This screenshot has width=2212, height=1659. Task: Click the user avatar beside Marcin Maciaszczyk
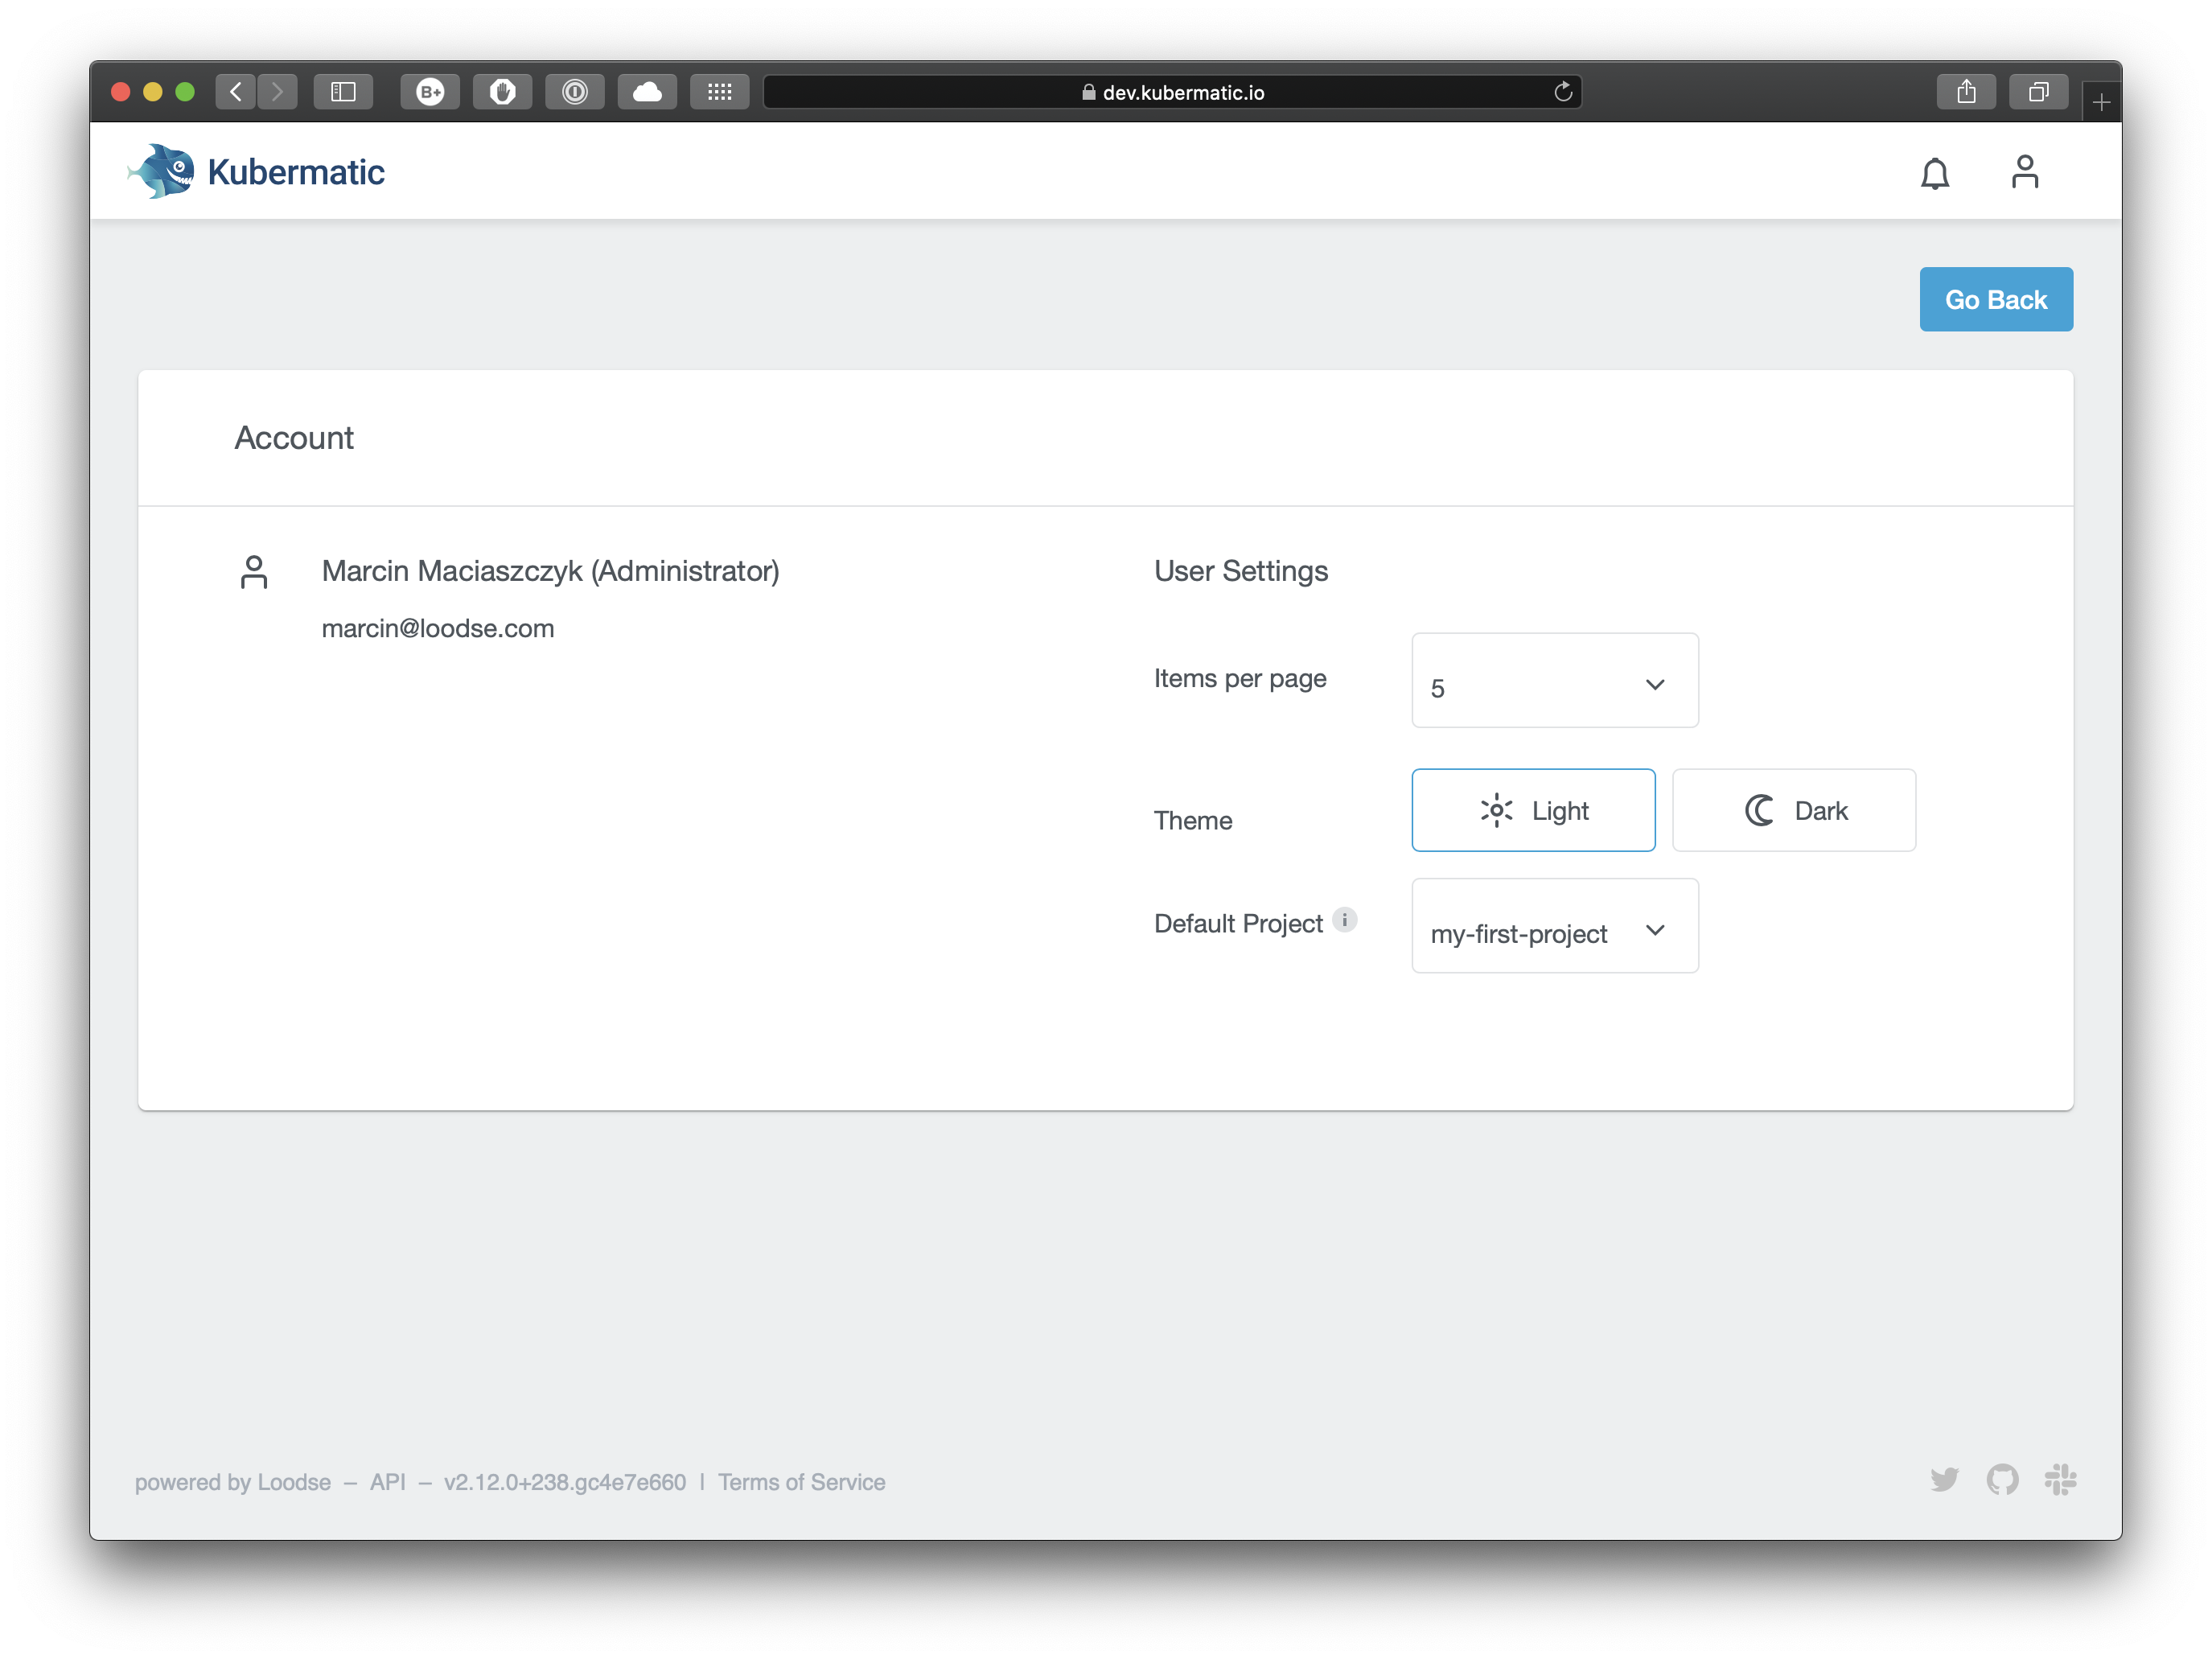254,572
